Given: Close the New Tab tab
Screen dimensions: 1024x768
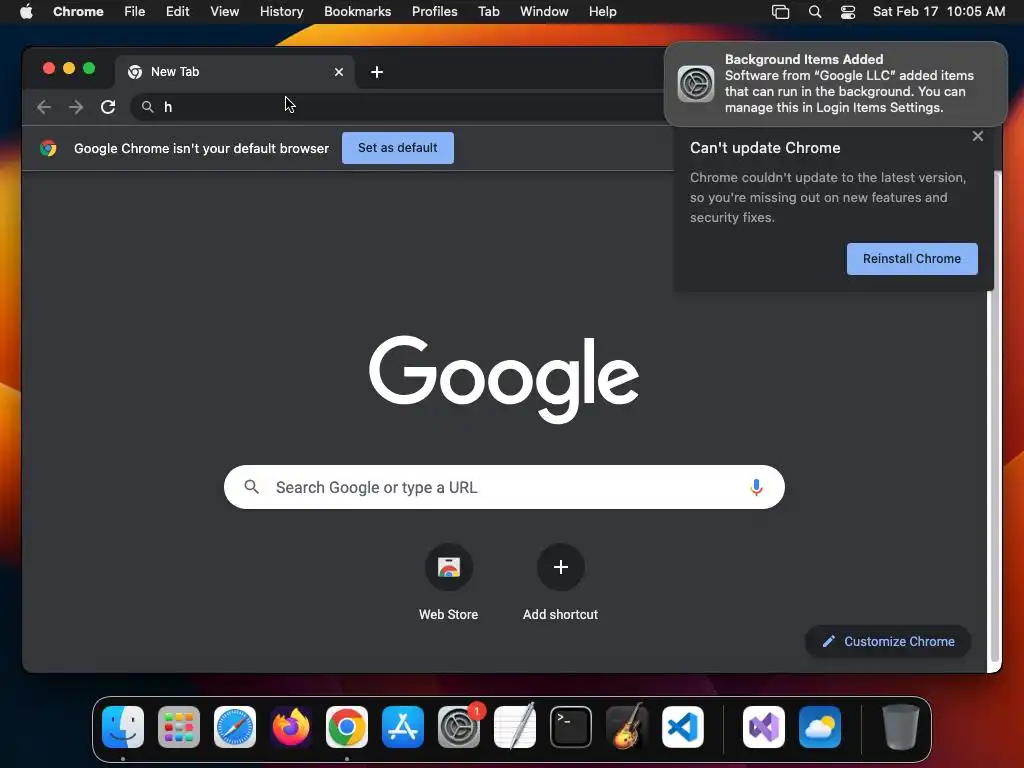Looking at the screenshot, I should pos(339,72).
